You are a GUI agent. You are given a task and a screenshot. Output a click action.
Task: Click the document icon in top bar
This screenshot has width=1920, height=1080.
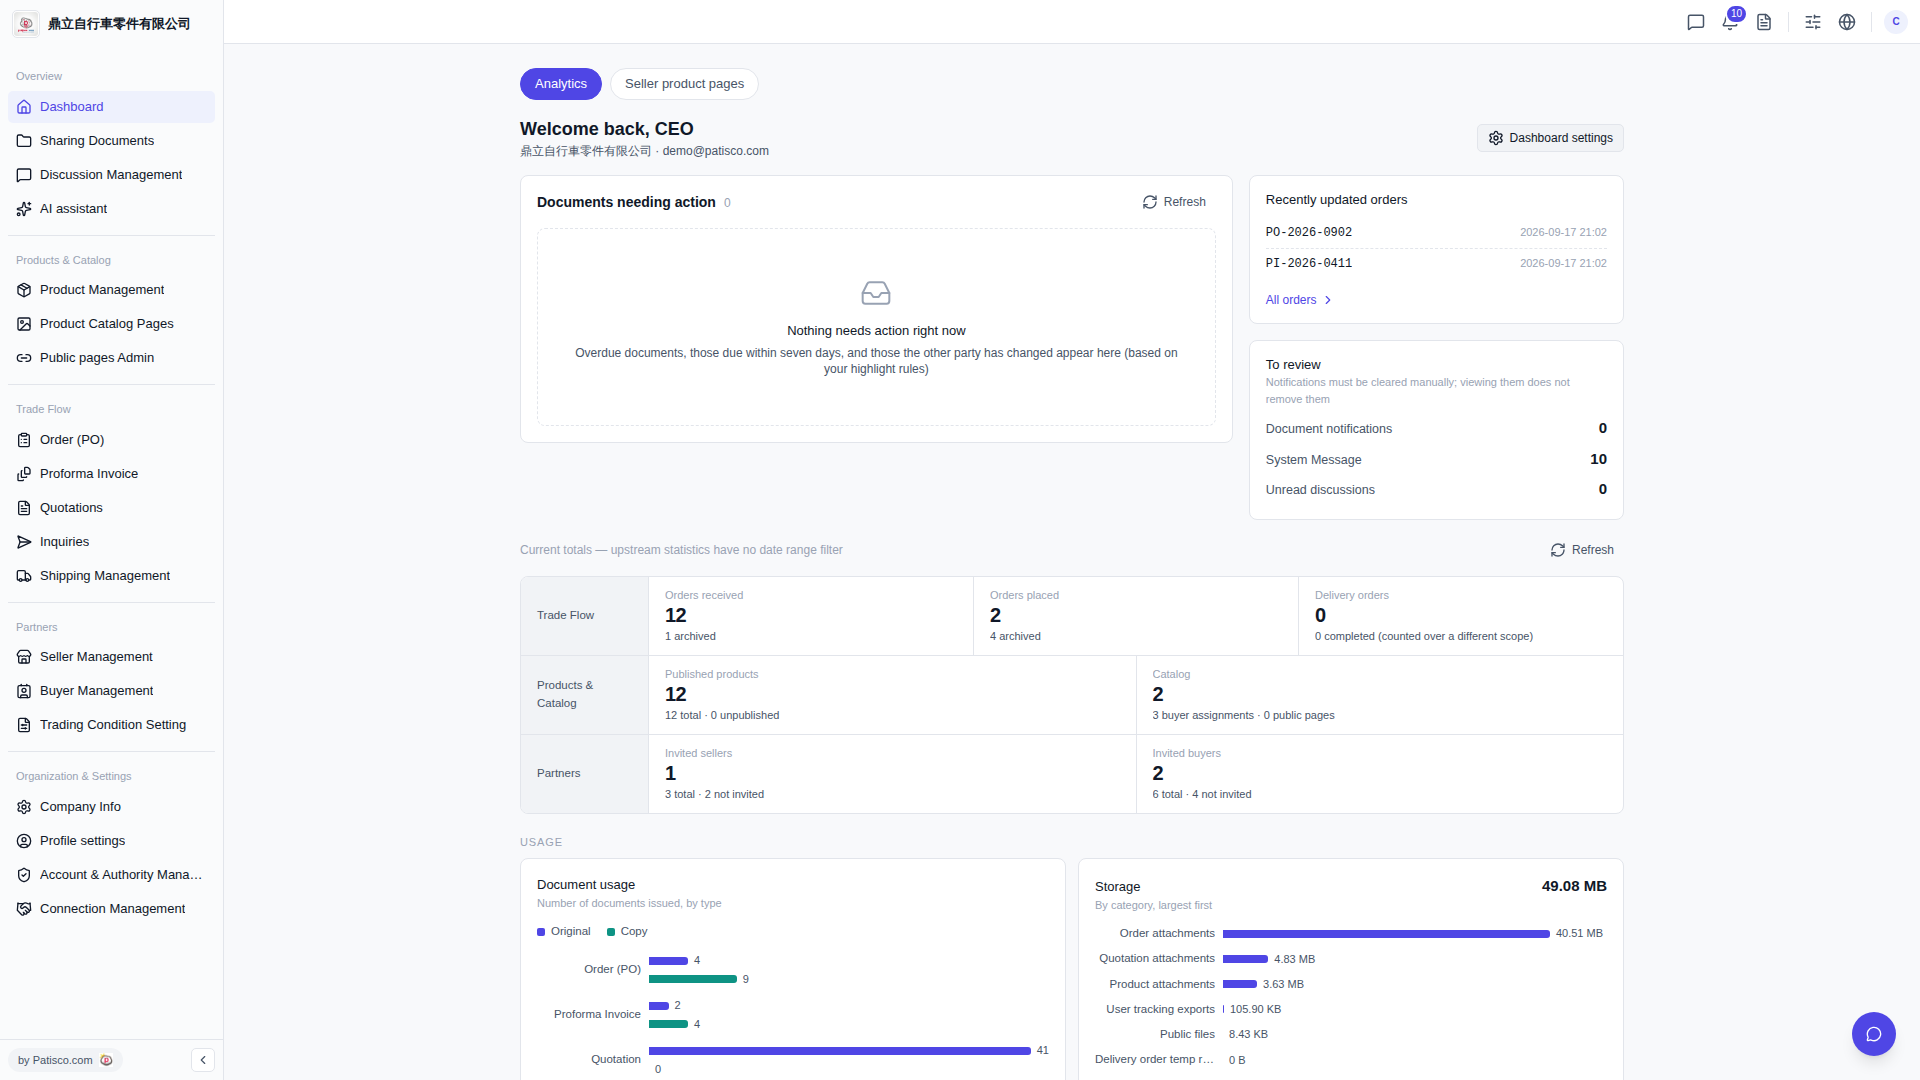click(x=1764, y=22)
